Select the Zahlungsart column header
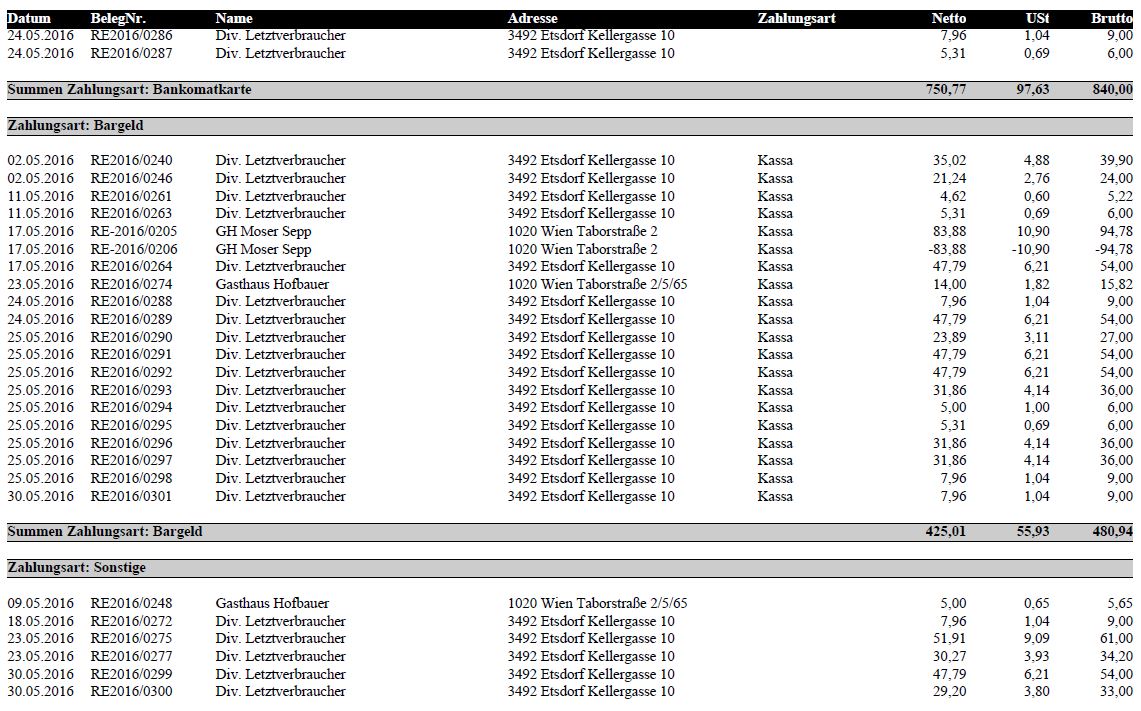 coord(796,18)
